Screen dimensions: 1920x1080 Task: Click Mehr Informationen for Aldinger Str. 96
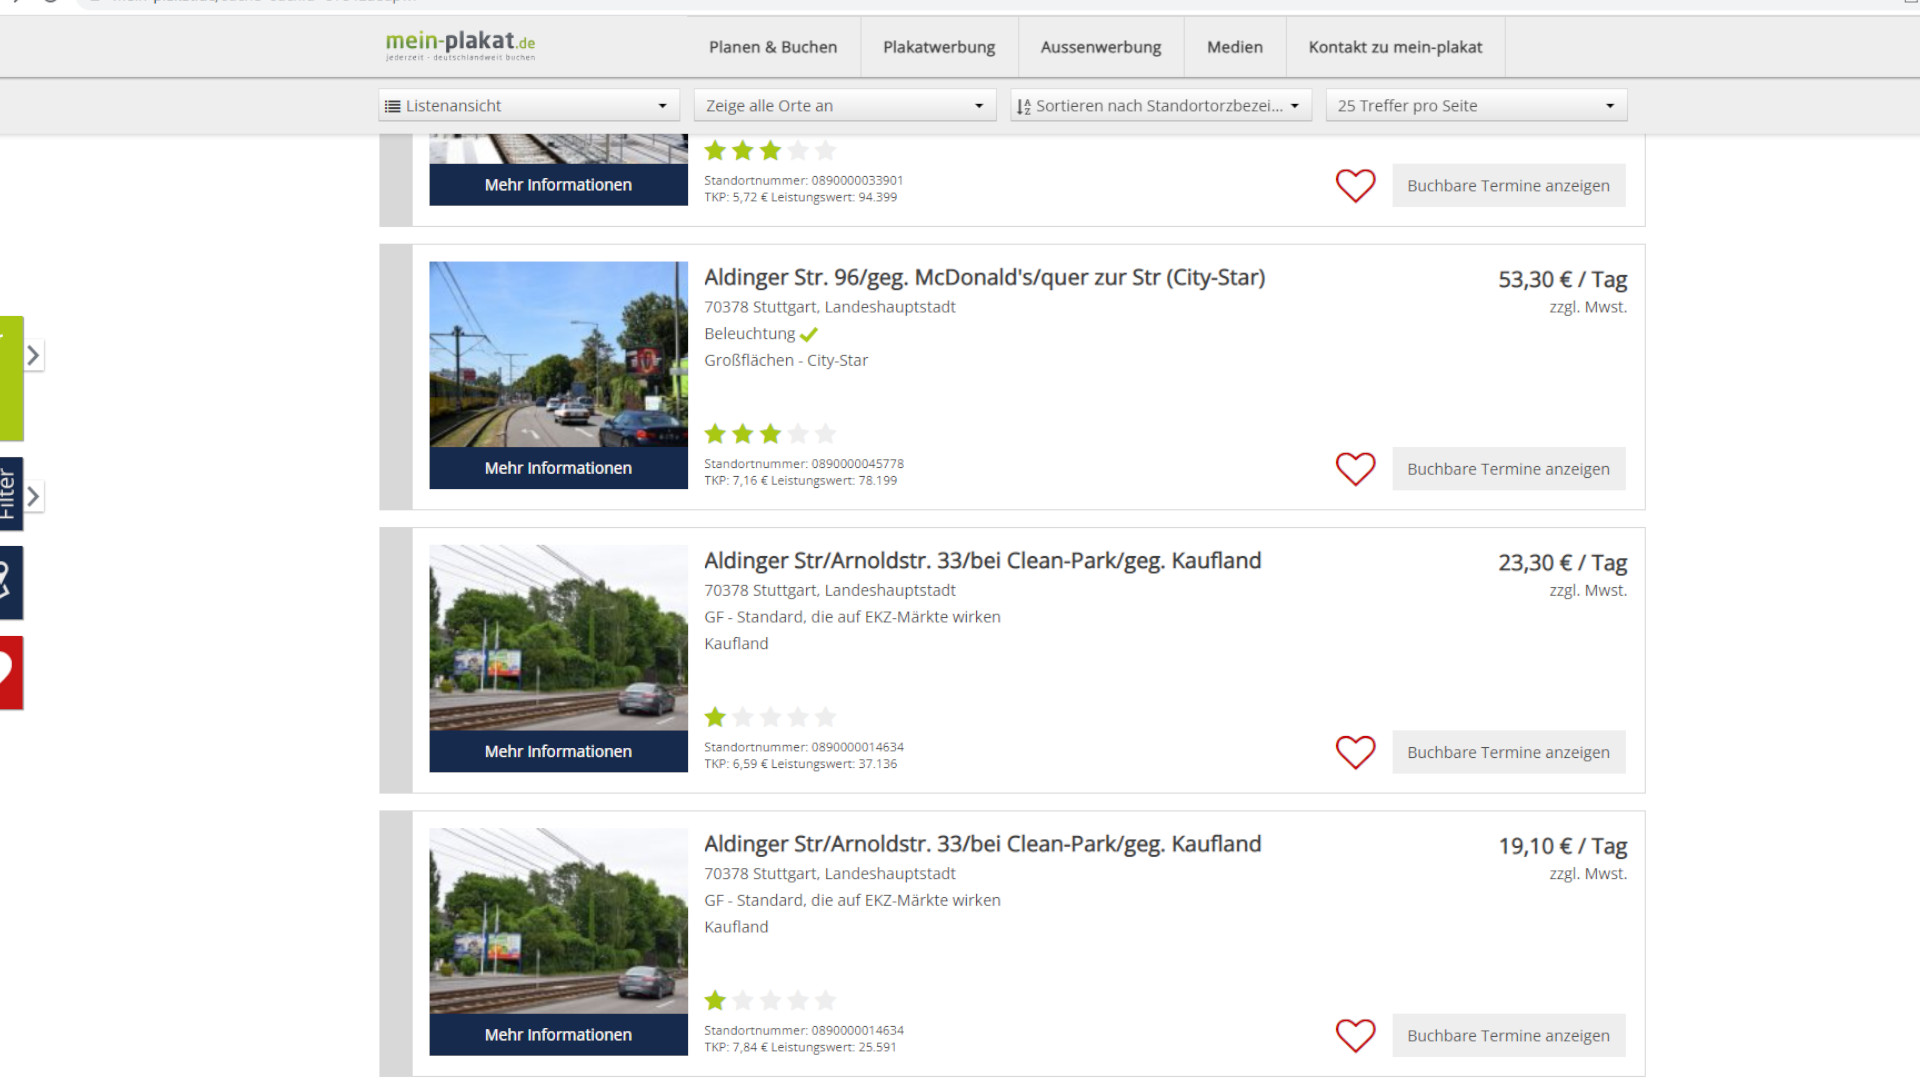point(558,468)
